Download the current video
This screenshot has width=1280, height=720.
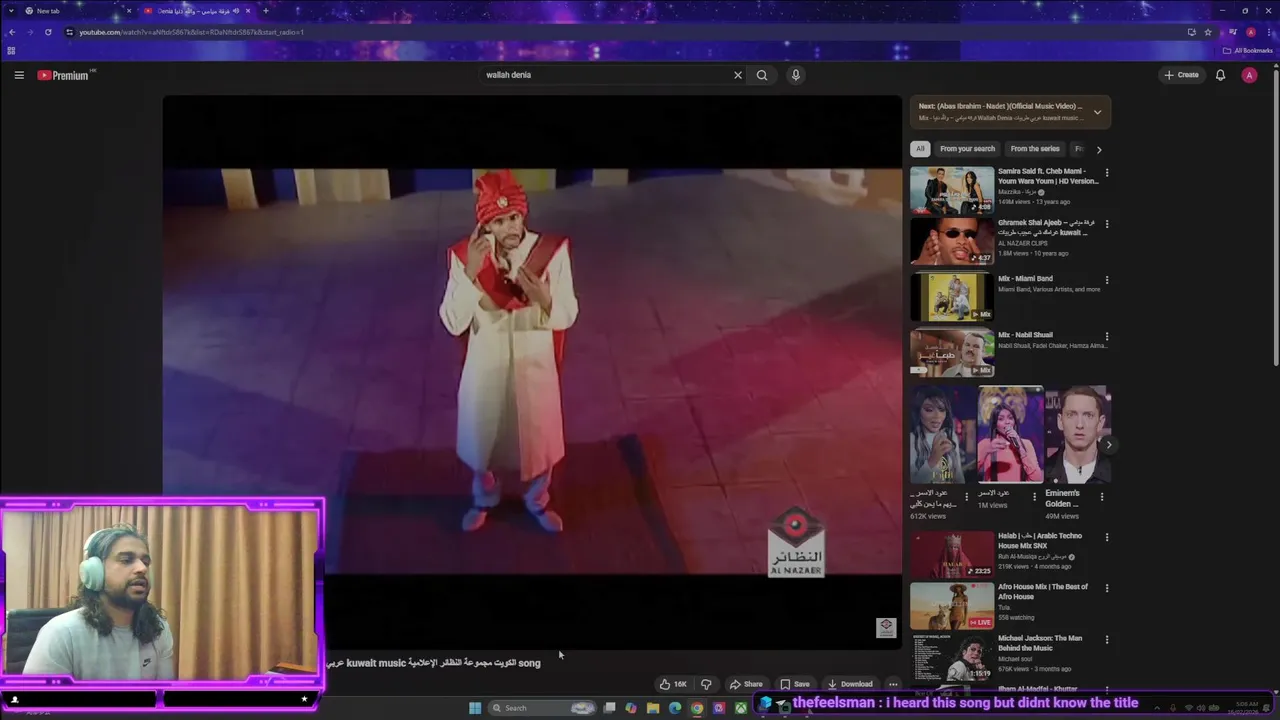(x=850, y=684)
